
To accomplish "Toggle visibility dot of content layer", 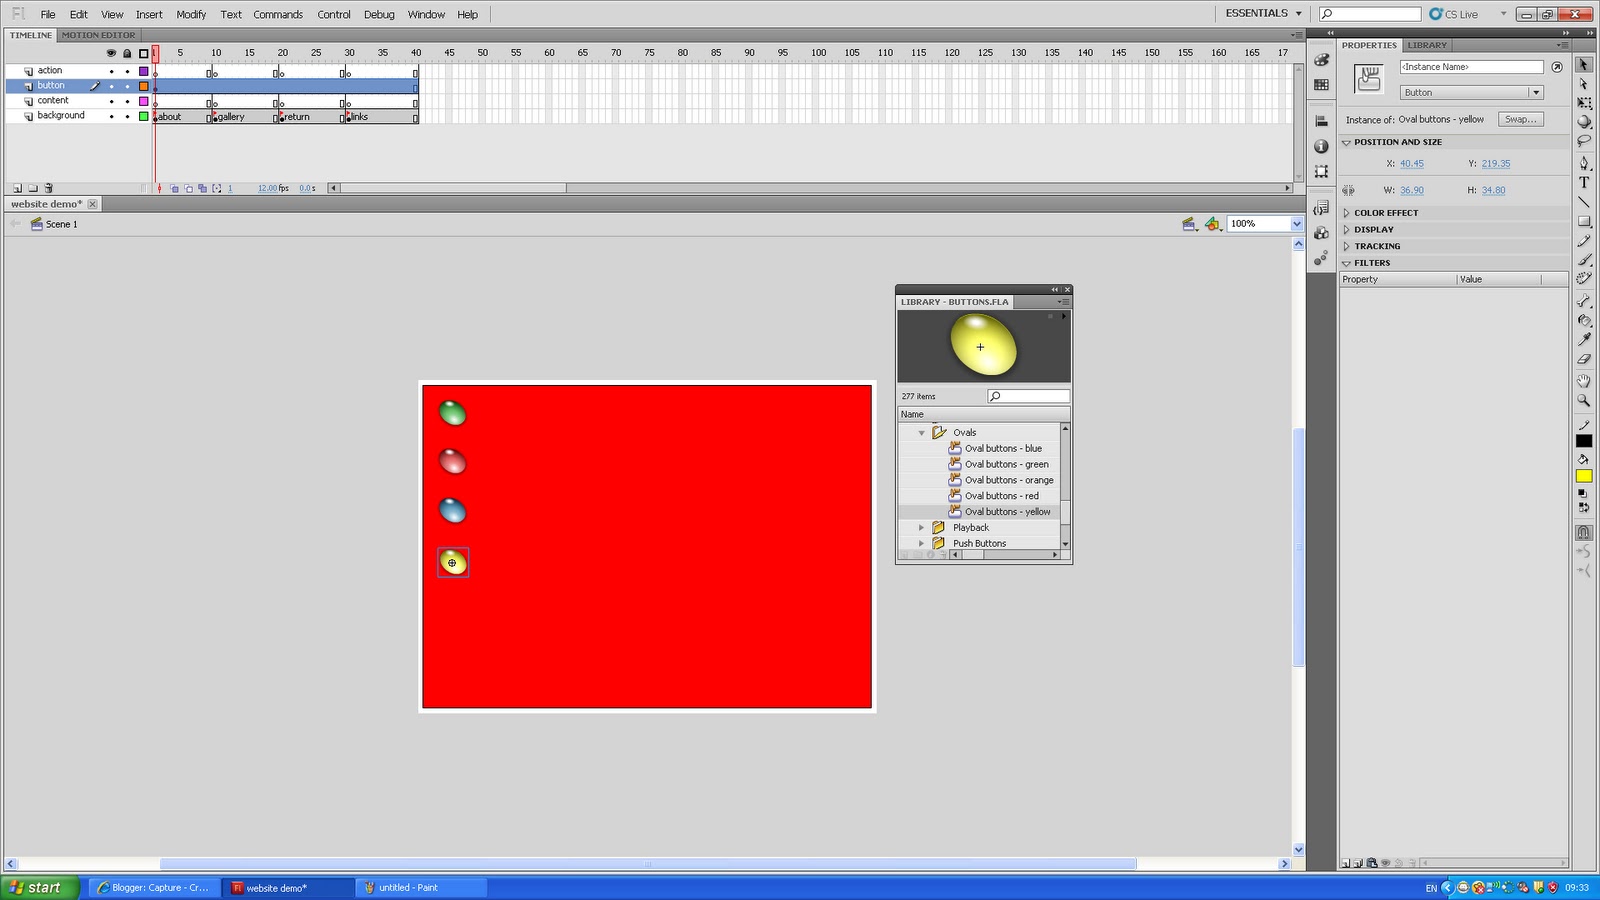I will (111, 101).
